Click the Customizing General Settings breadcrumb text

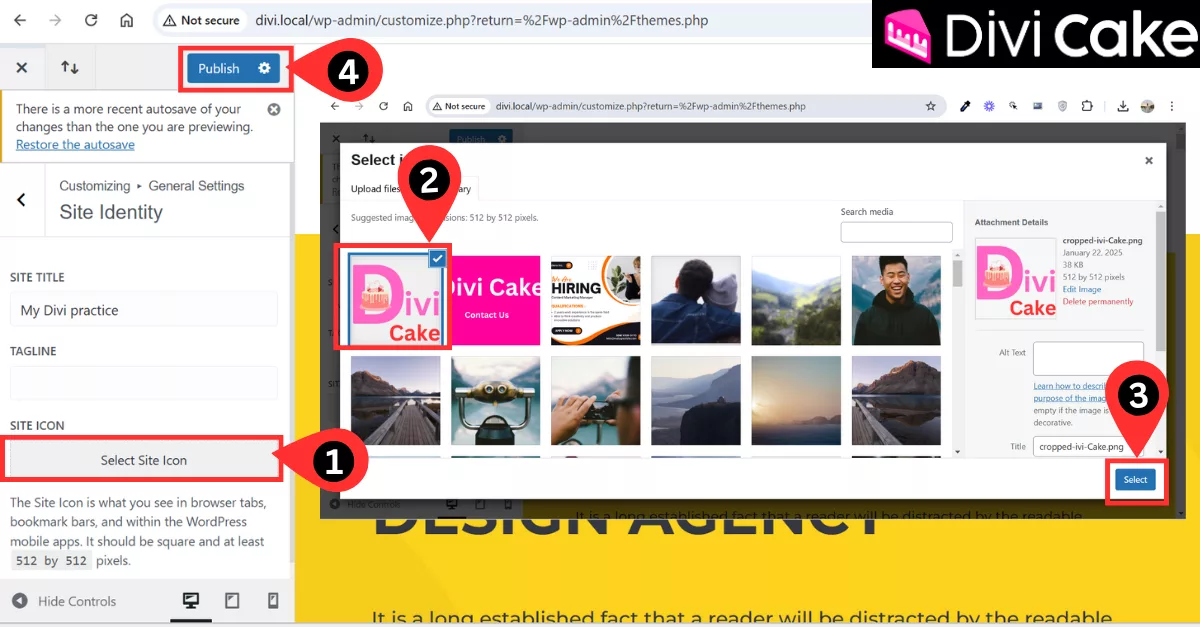[x=152, y=186]
